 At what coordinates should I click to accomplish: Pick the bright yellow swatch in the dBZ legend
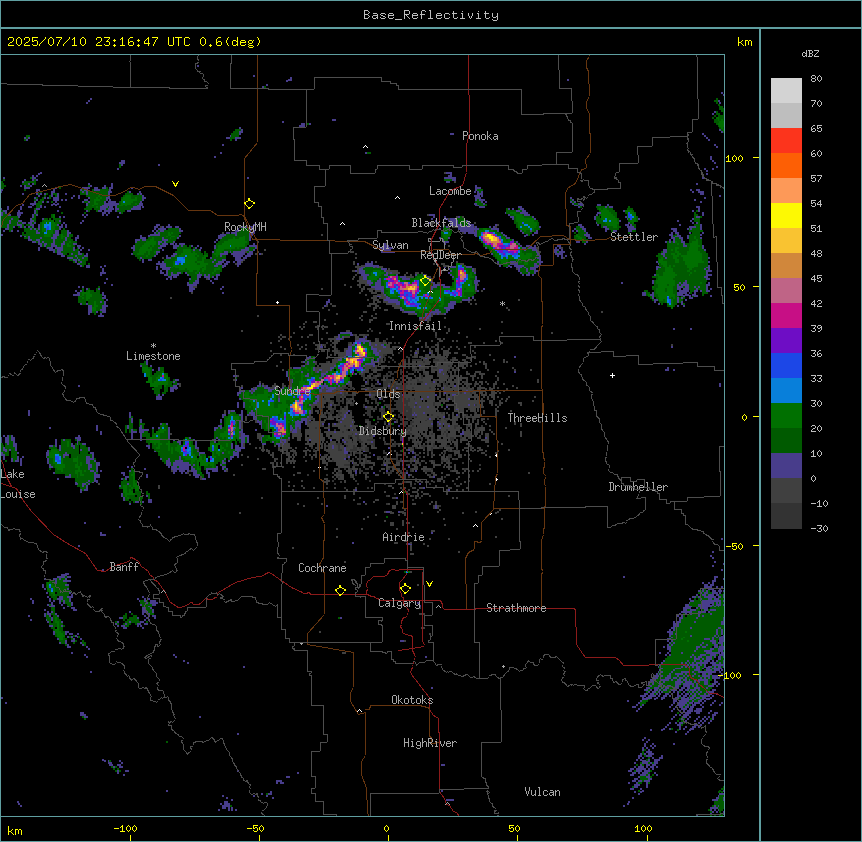tap(786, 215)
